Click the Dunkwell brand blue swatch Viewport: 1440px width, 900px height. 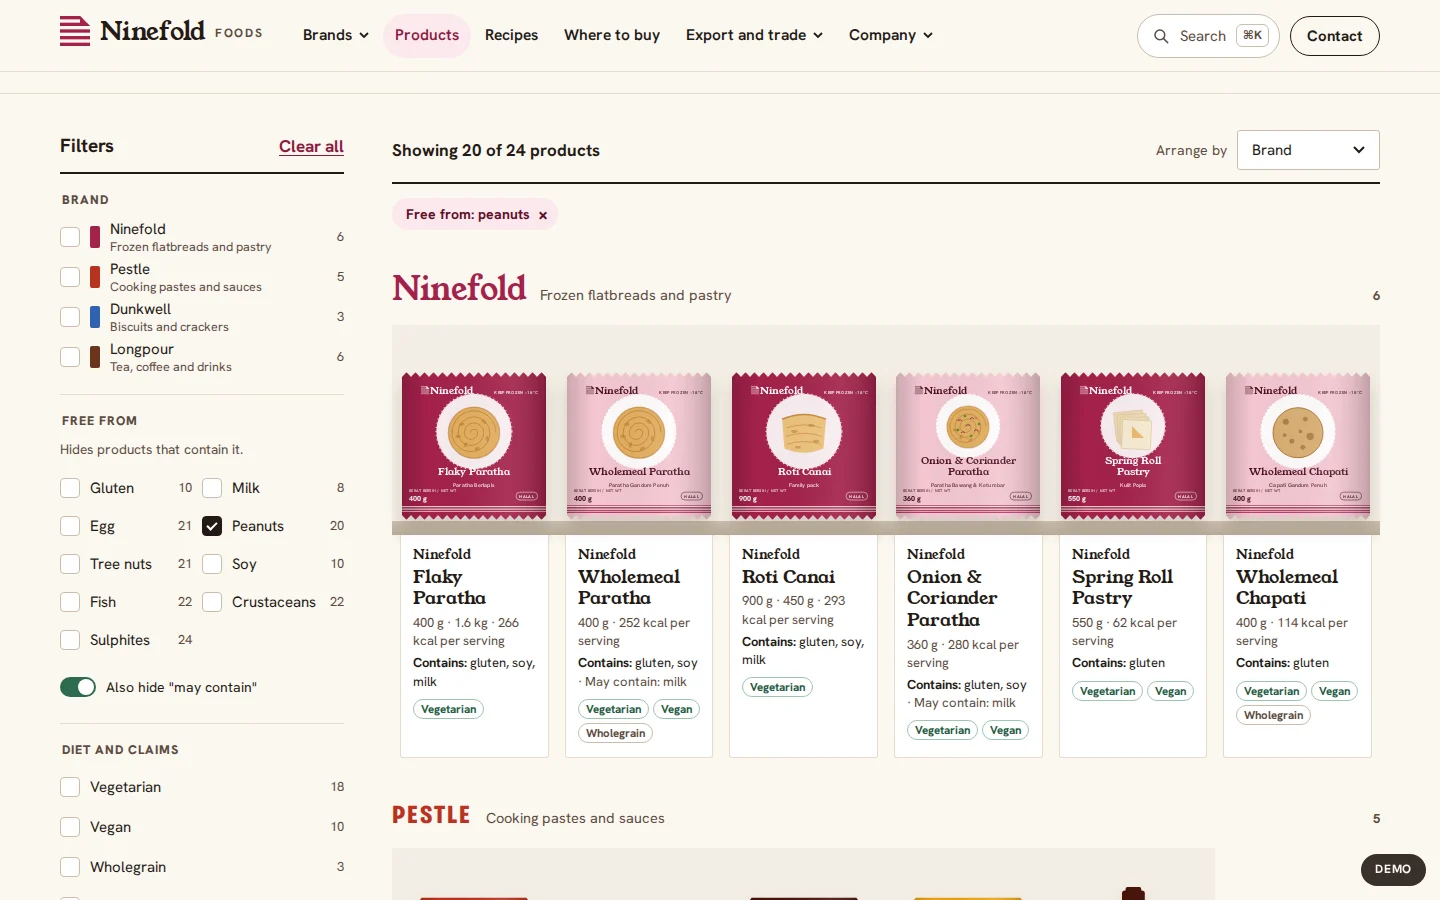pyautogui.click(x=95, y=317)
